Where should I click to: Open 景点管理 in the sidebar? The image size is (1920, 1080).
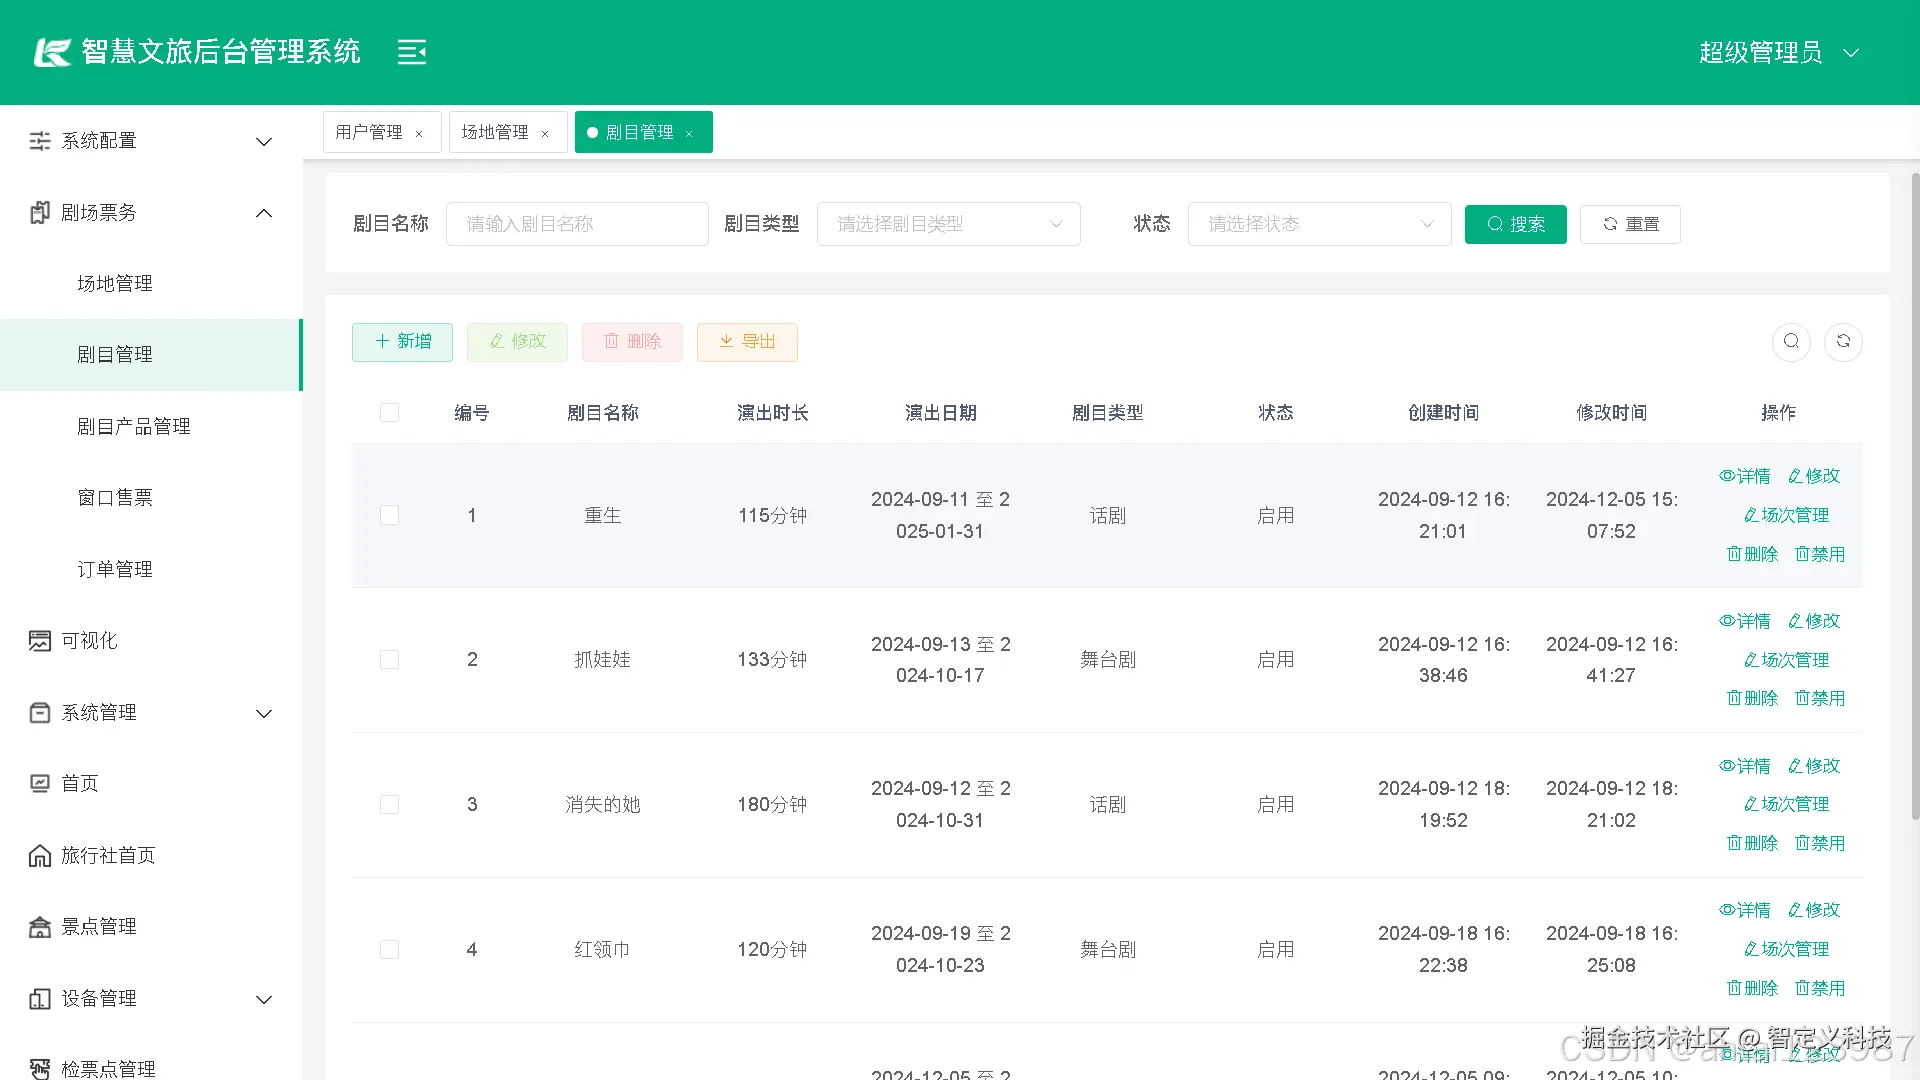coord(98,927)
